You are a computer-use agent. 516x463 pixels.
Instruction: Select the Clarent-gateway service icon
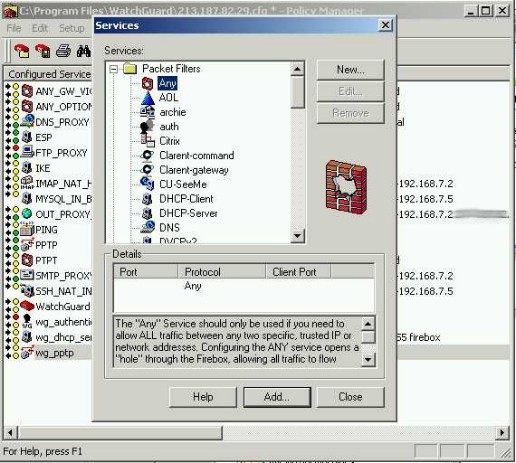pos(147,170)
